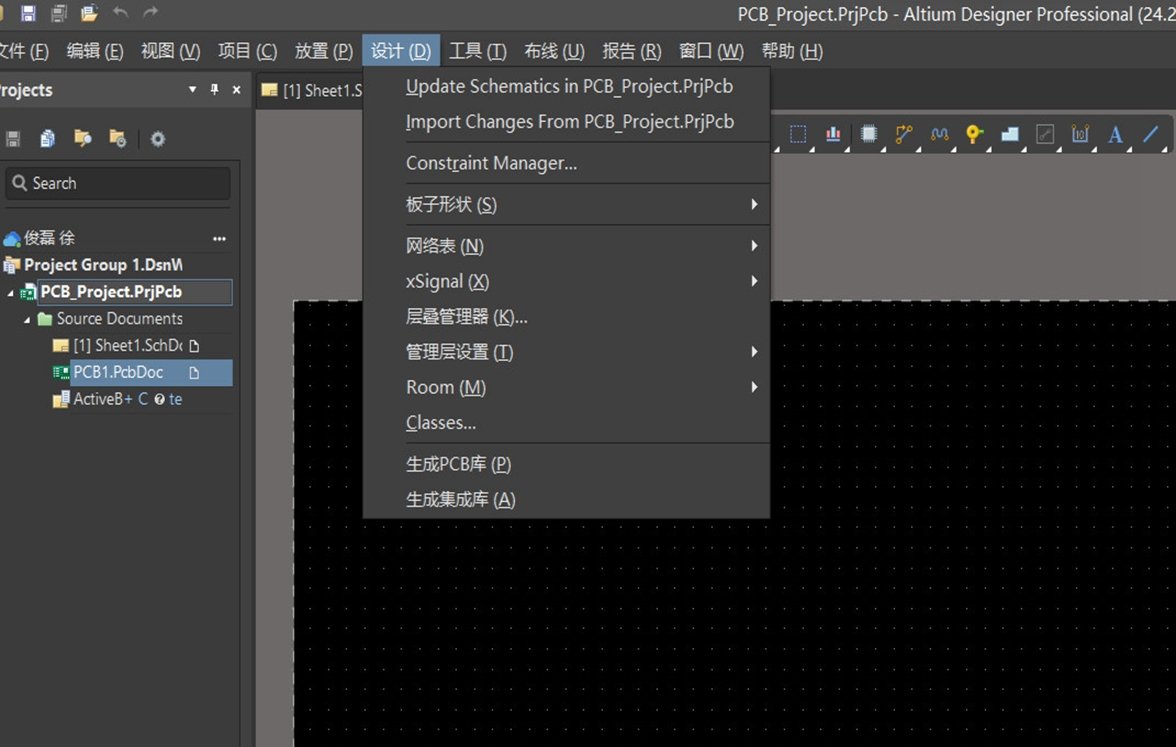The image size is (1176, 747).
Task: Collapse the PCB_Project.PrjPcb tree node arrow
Action: (x=10, y=292)
